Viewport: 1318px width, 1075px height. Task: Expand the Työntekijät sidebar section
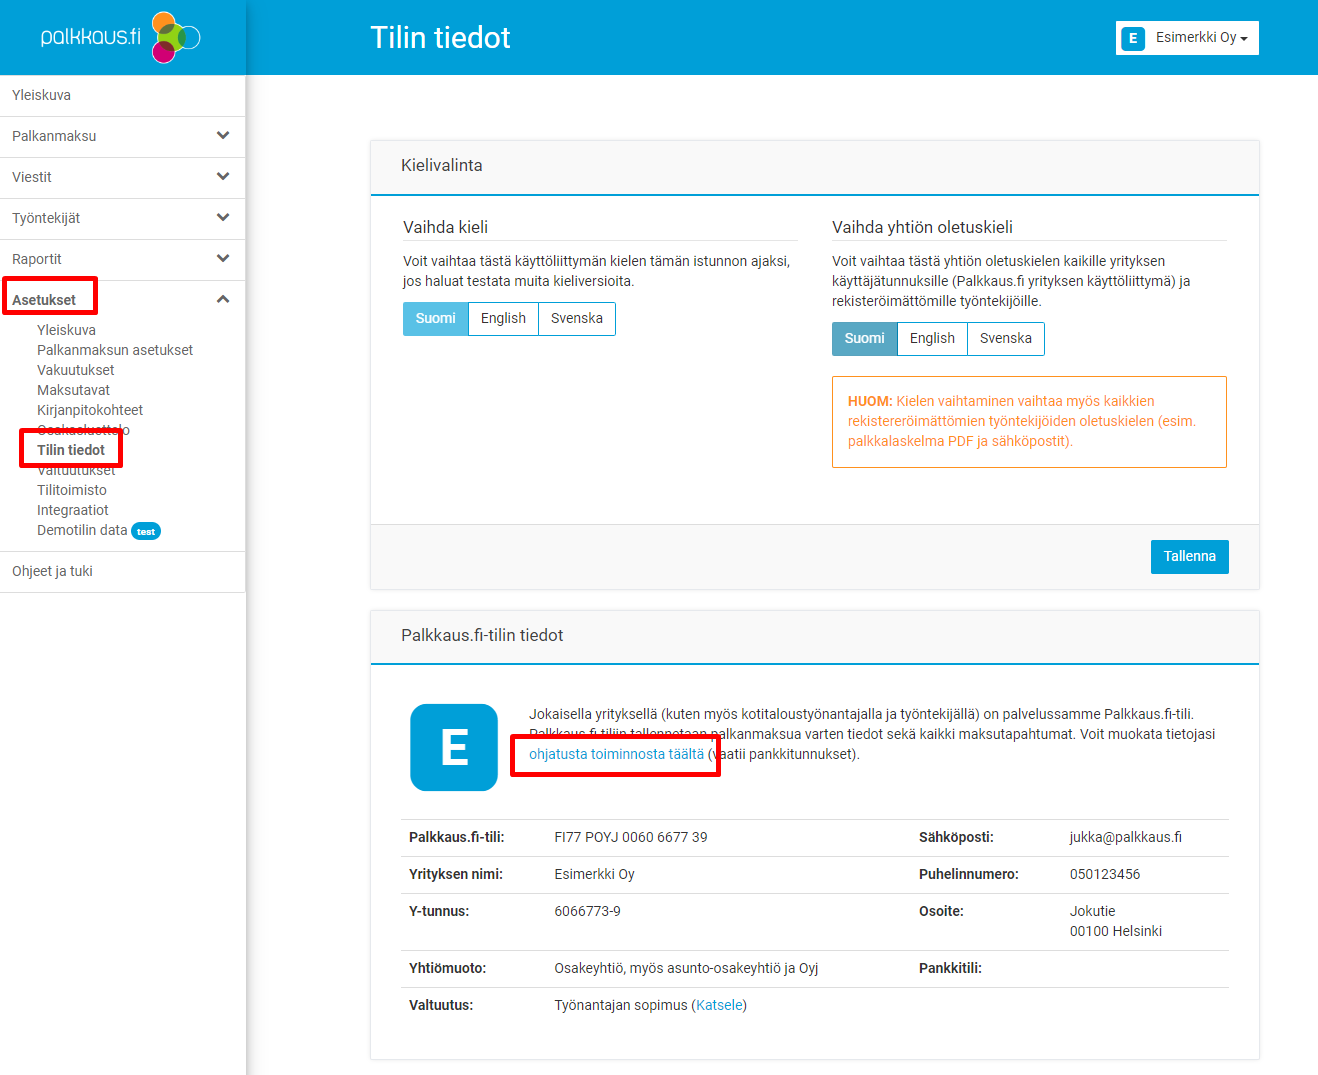pyautogui.click(x=223, y=218)
